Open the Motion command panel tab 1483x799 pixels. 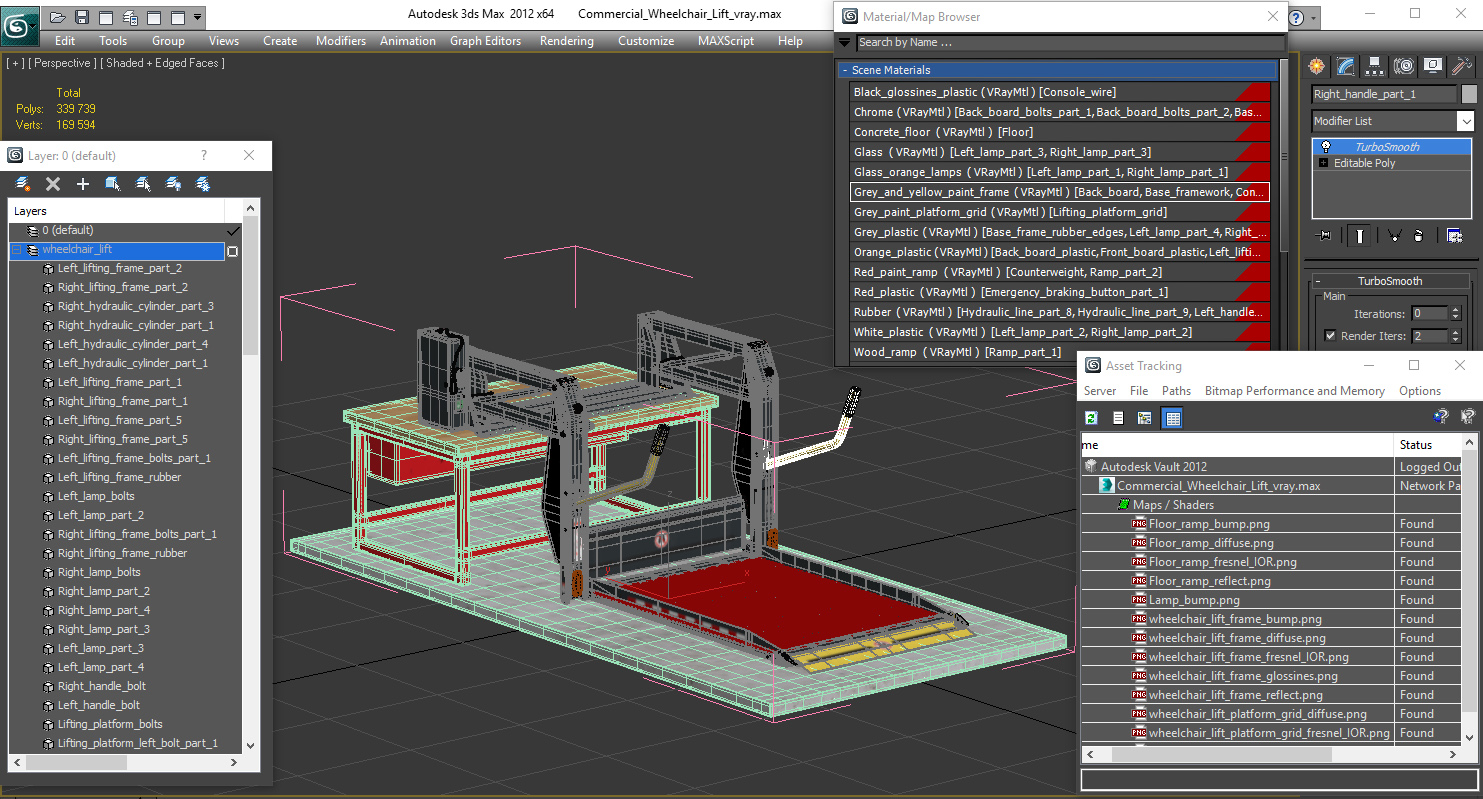coord(1404,66)
